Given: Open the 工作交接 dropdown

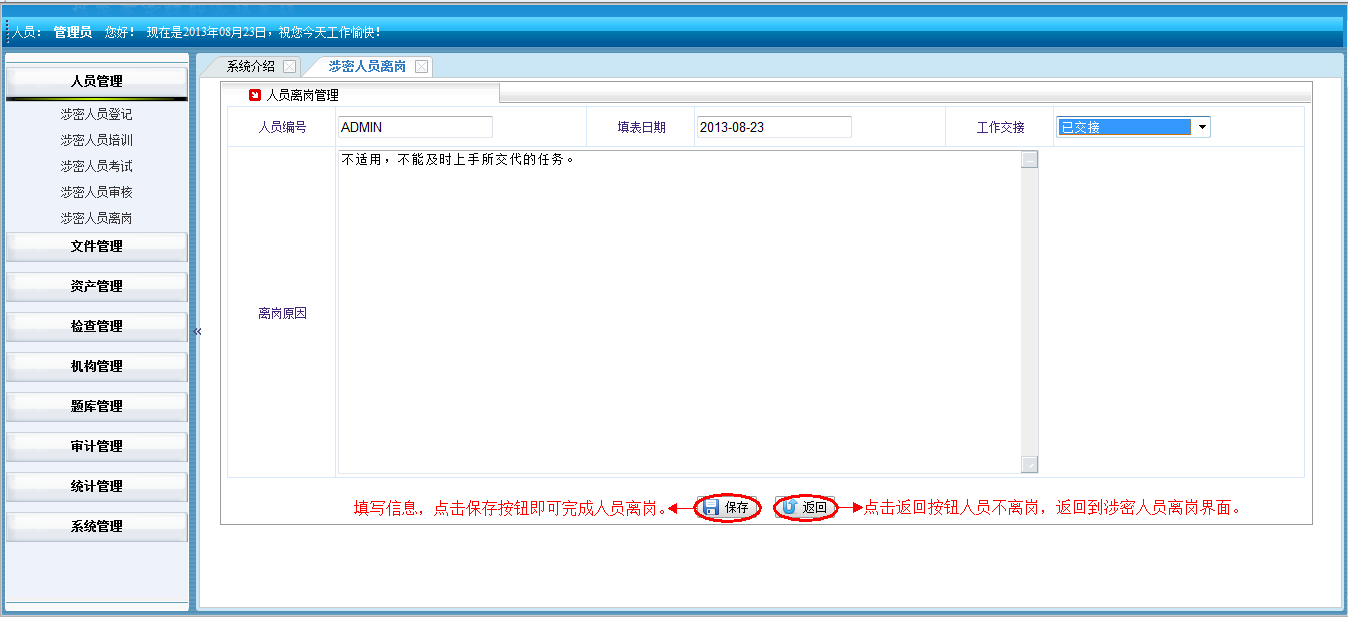Looking at the screenshot, I should coord(1203,127).
